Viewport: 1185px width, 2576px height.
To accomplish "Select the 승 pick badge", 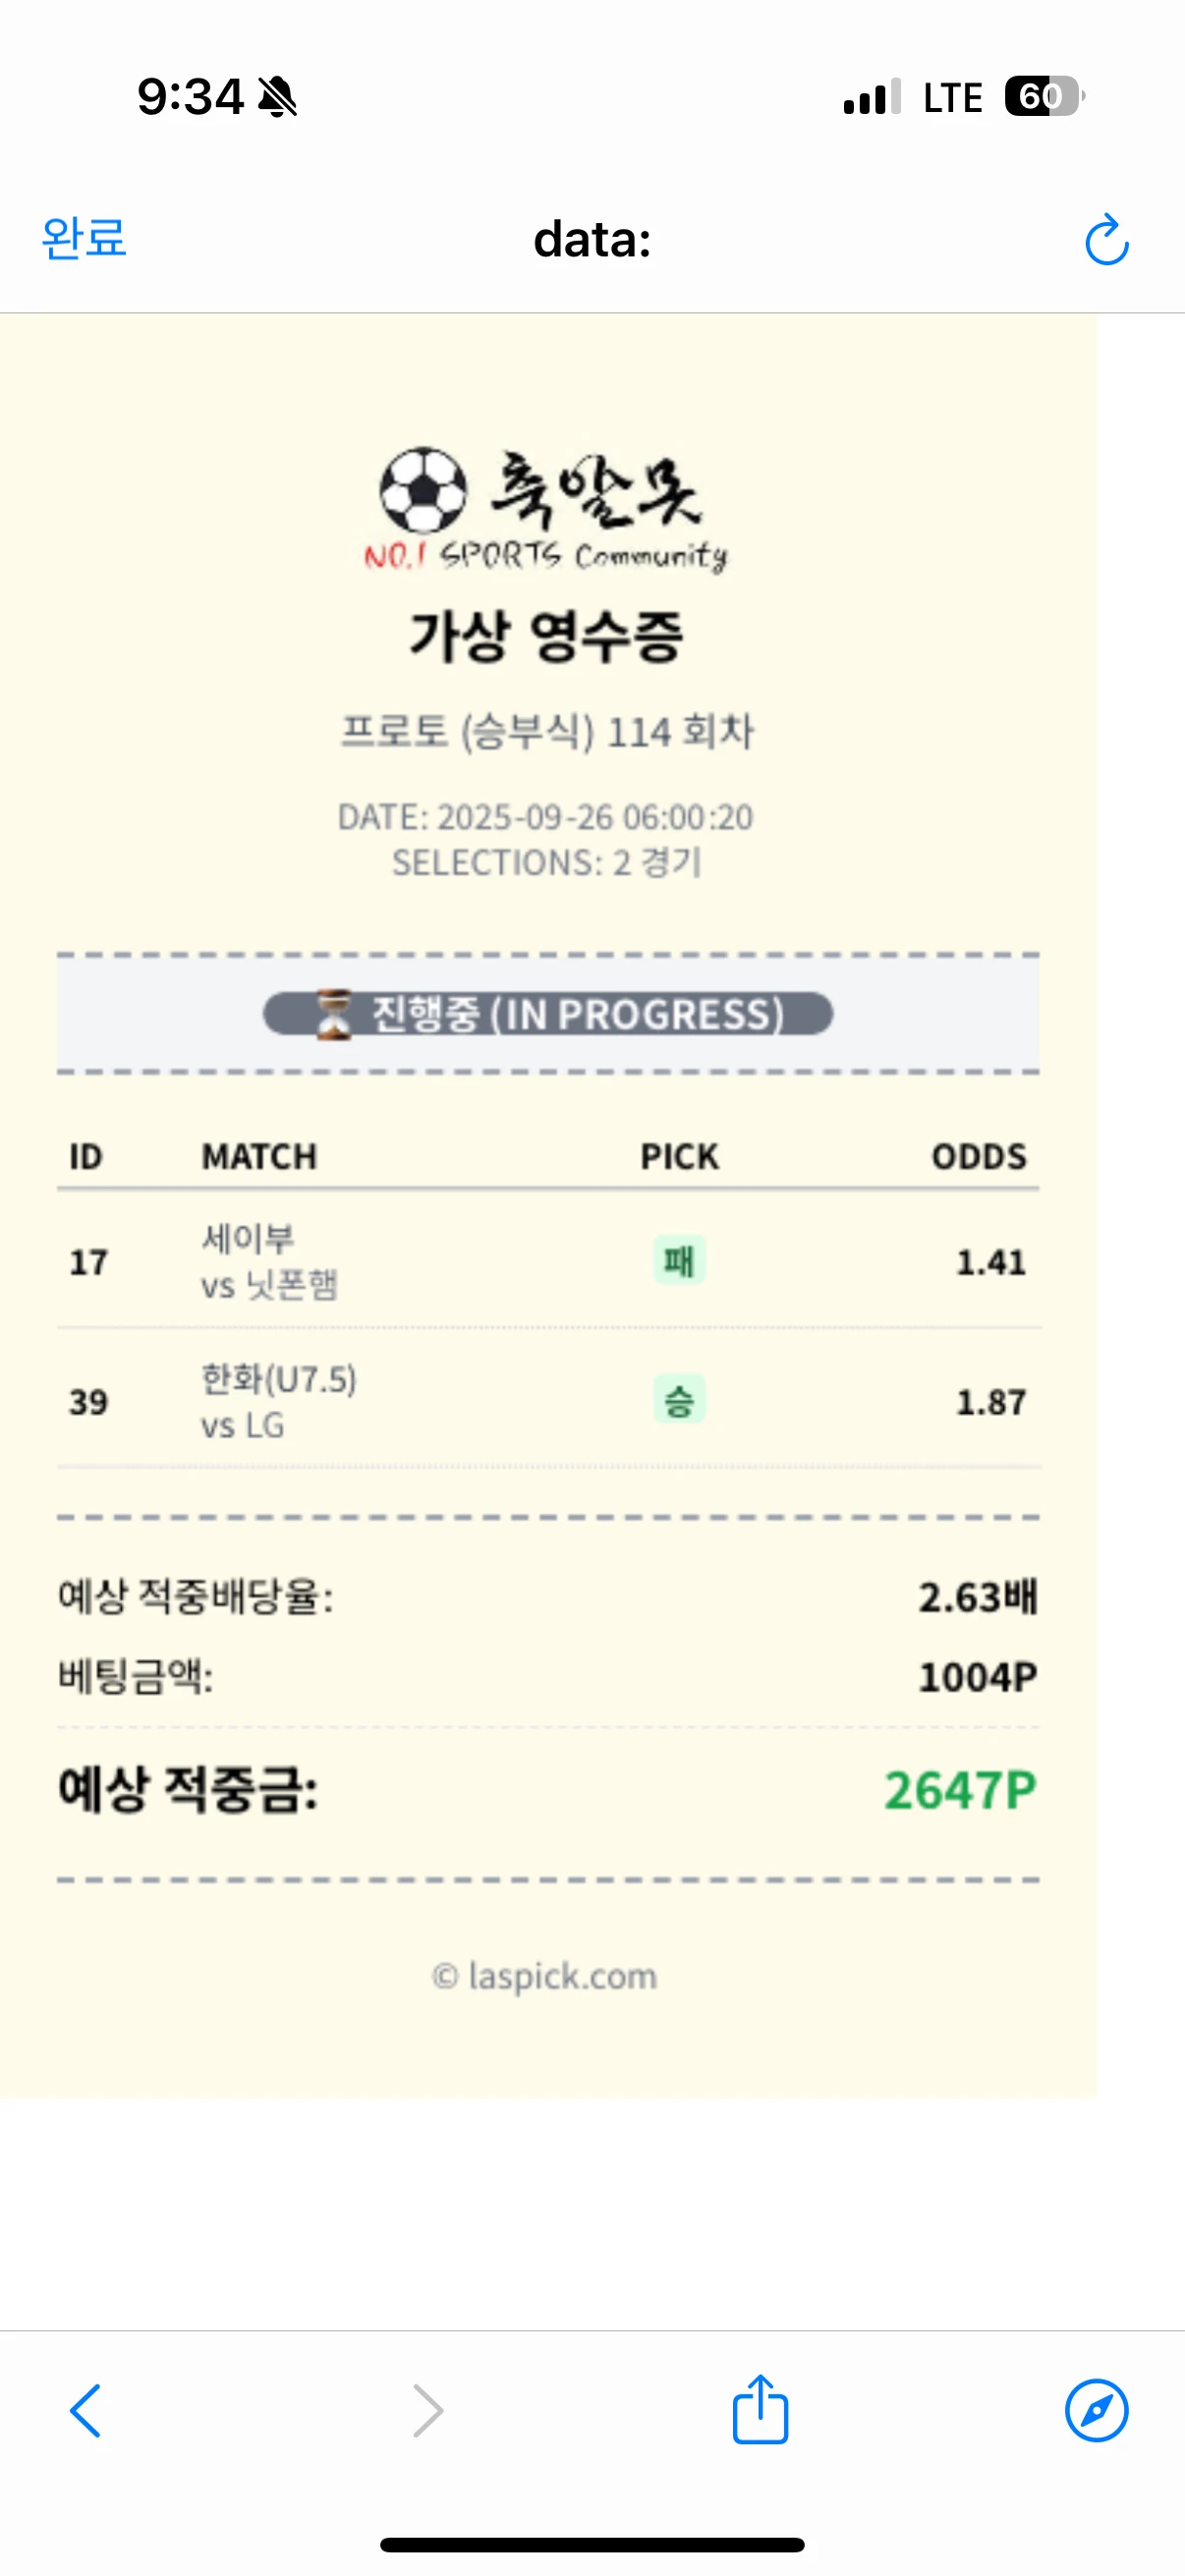I will [679, 1401].
